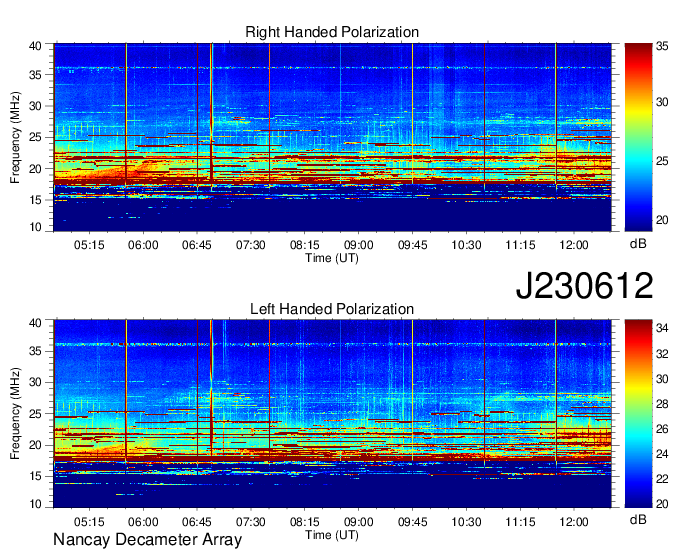Click 35 MHz tick on left-handed plot
The height and width of the screenshot is (552, 680).
36,351
